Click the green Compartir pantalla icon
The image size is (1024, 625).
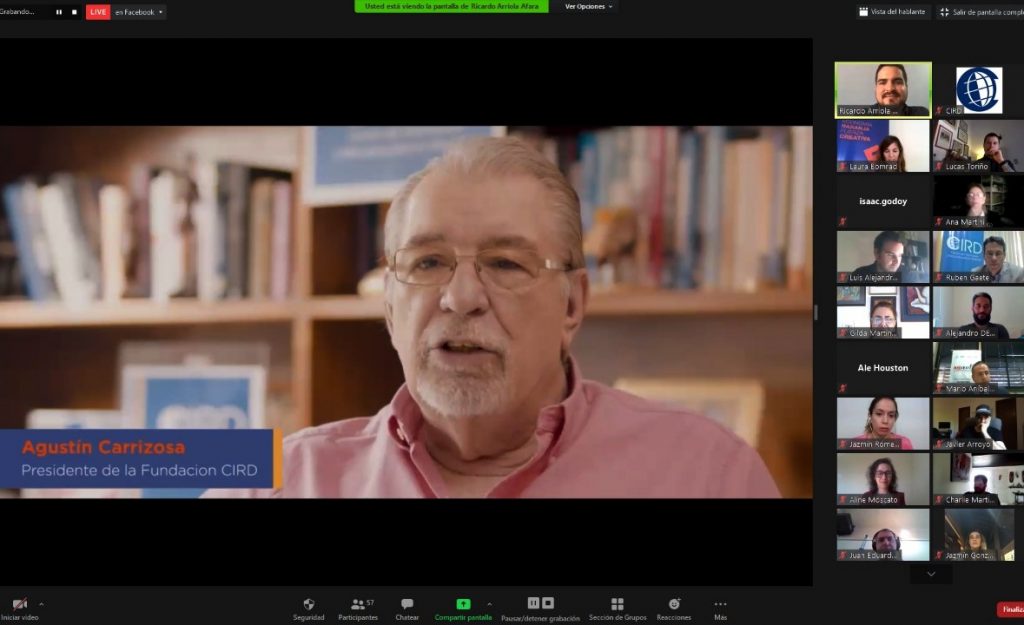[x=463, y=604]
